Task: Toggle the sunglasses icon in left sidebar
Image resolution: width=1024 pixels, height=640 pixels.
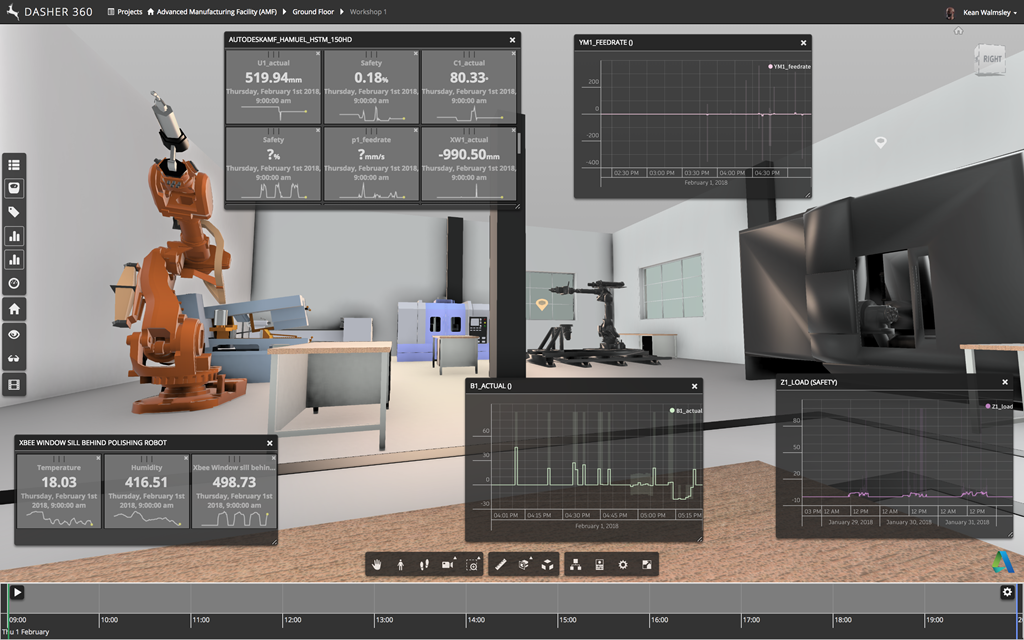Action: pos(14,359)
